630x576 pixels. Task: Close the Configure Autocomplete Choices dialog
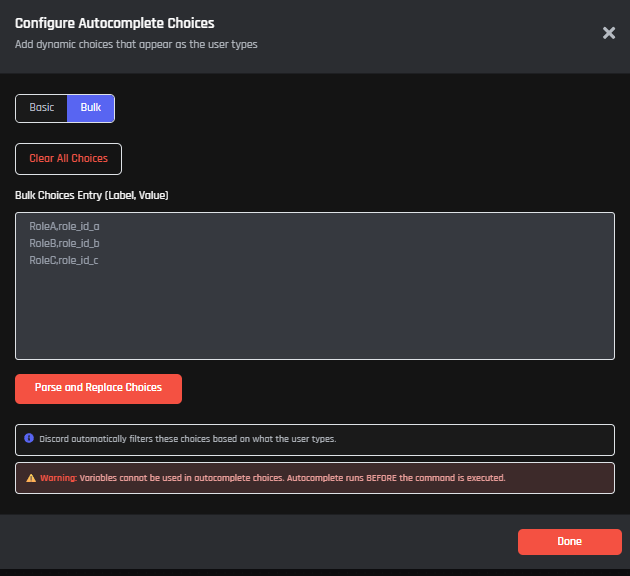[x=608, y=33]
